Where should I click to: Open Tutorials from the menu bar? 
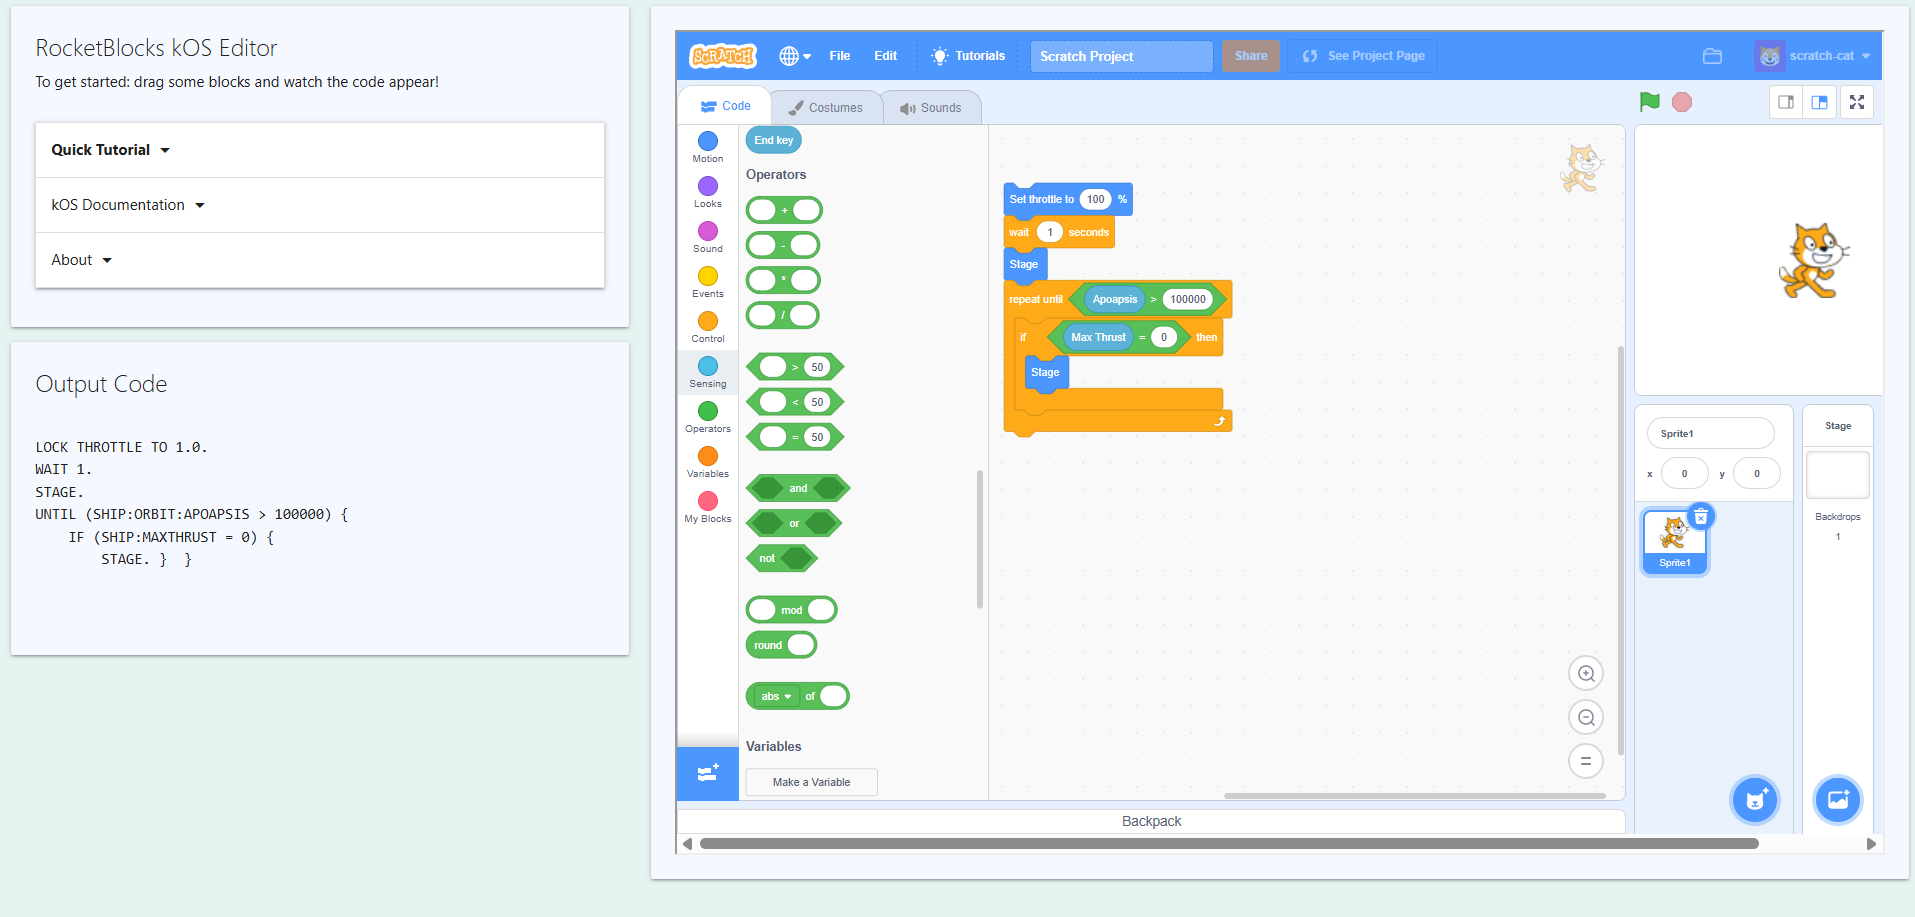968,56
